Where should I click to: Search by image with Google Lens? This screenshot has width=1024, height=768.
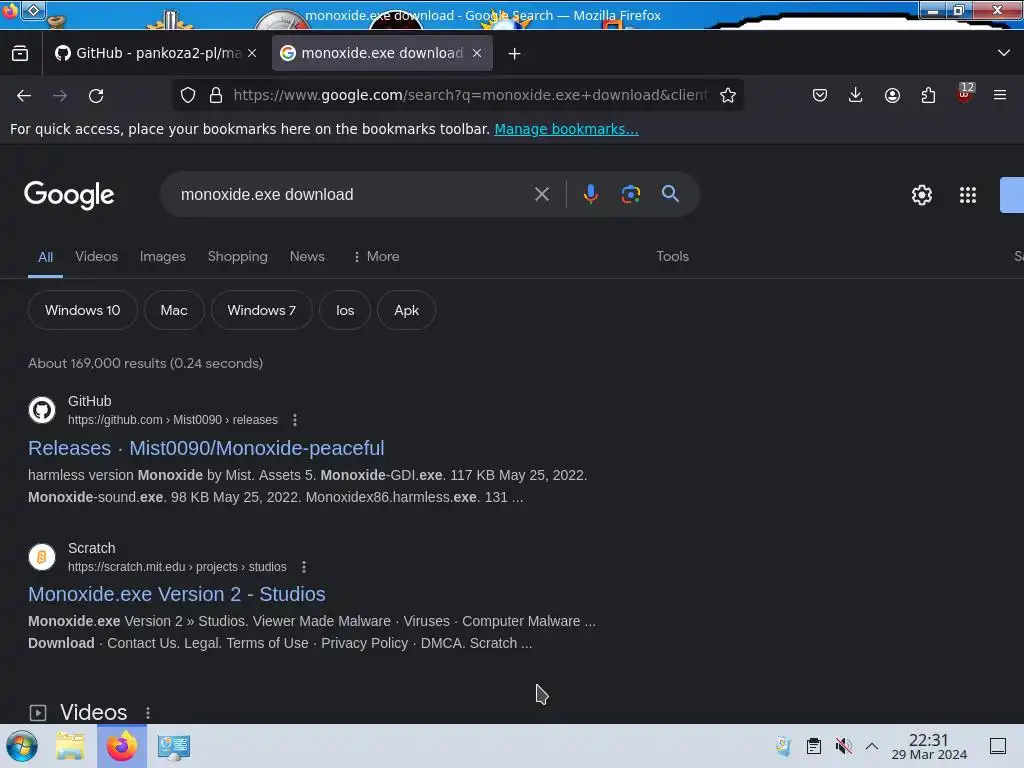pyautogui.click(x=630, y=194)
